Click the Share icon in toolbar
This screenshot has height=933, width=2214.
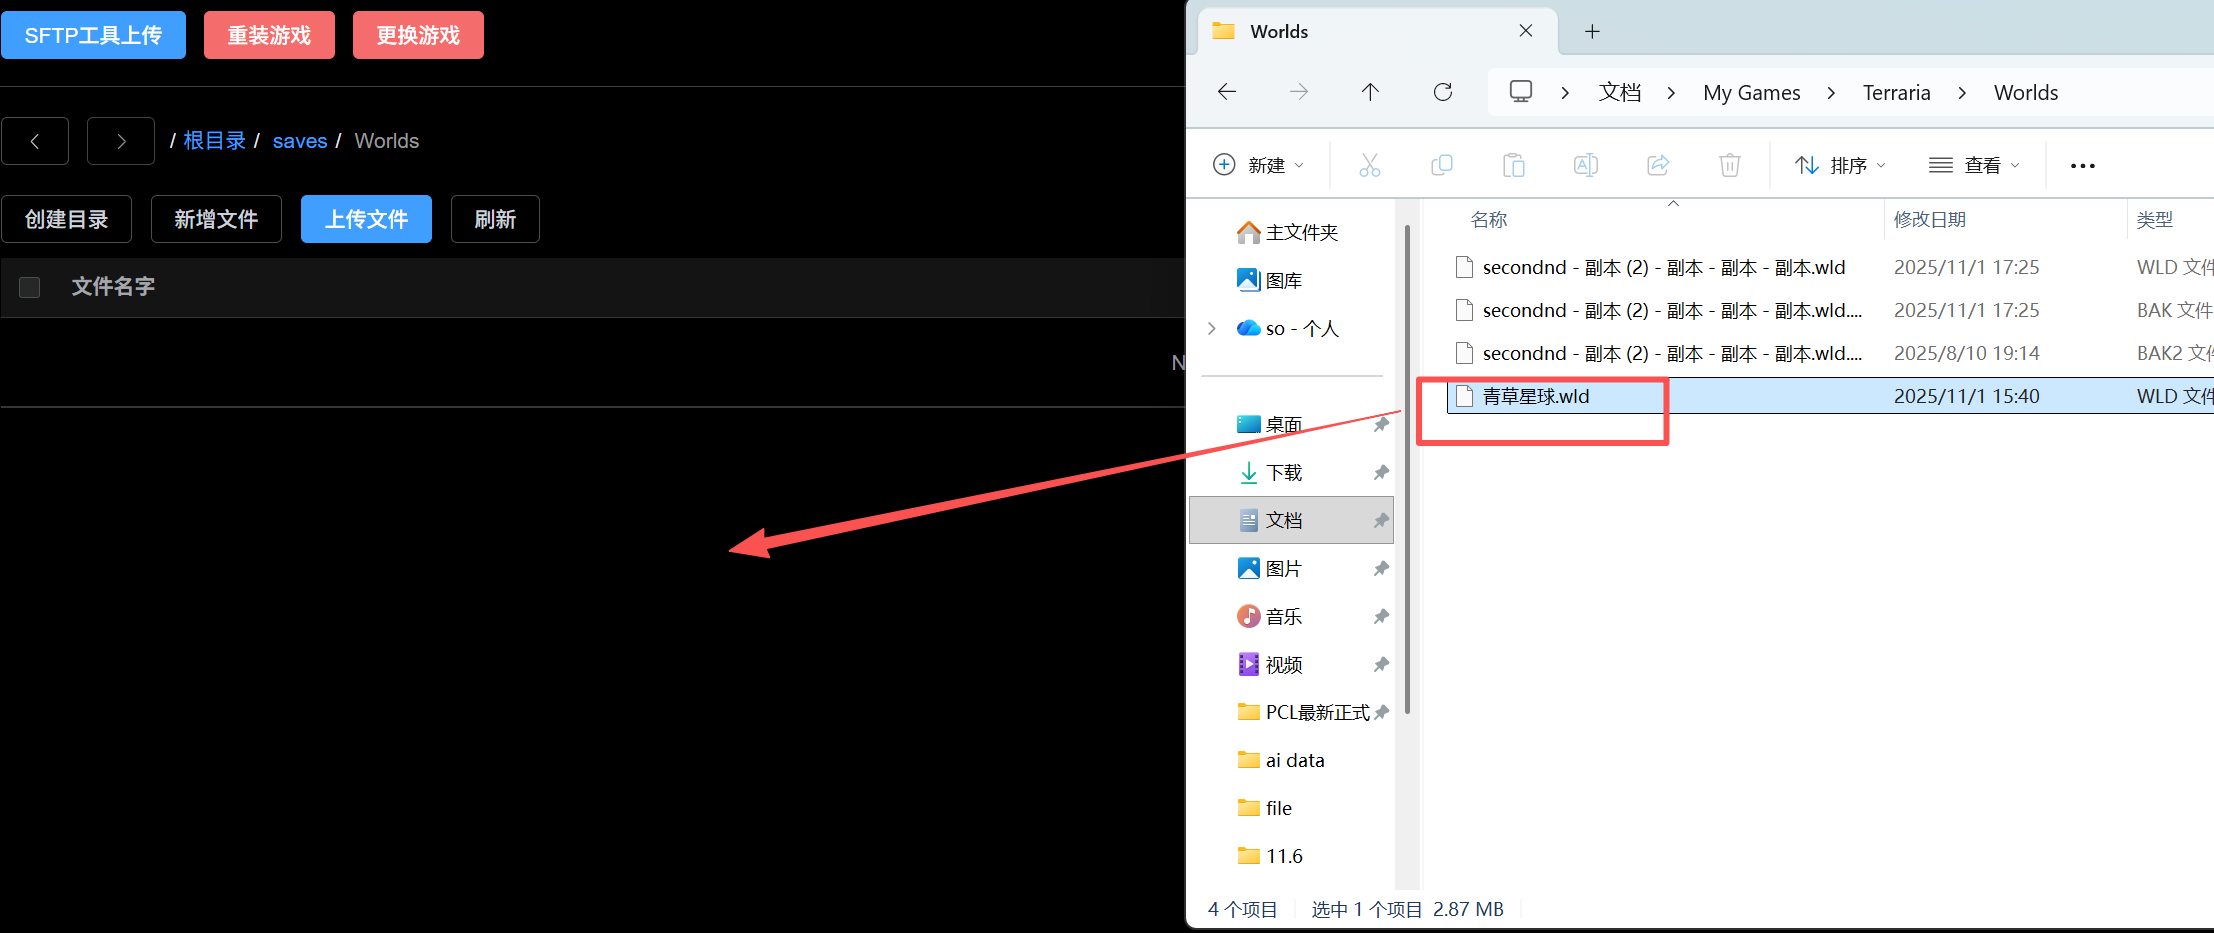pos(1657,165)
